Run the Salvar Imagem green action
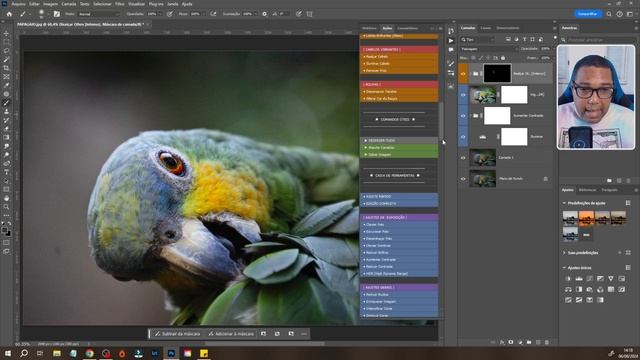This screenshot has width=640, height=360. 399,155
